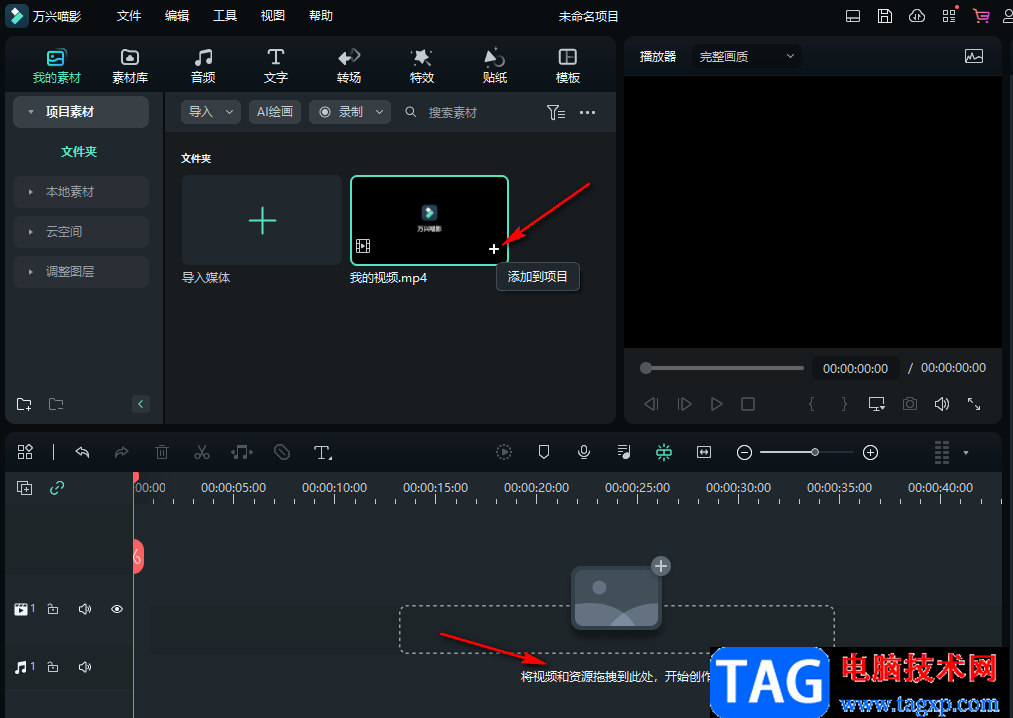
Task: Open the media filter icon
Action: coord(556,112)
